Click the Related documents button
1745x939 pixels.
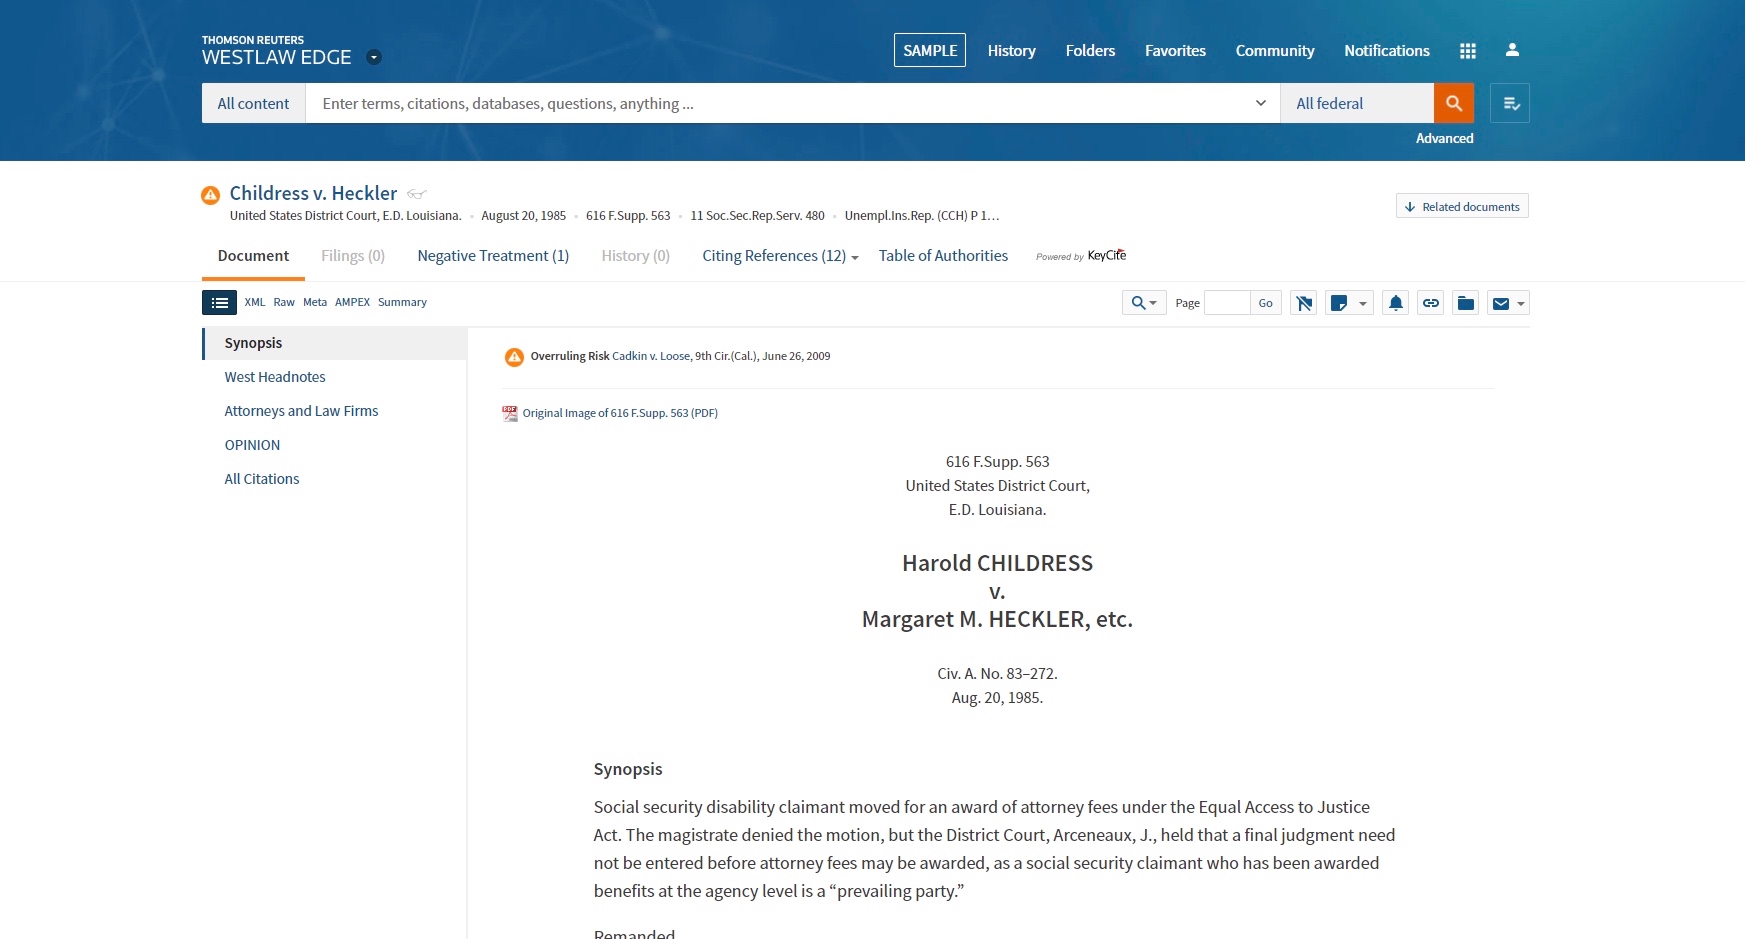1462,206
